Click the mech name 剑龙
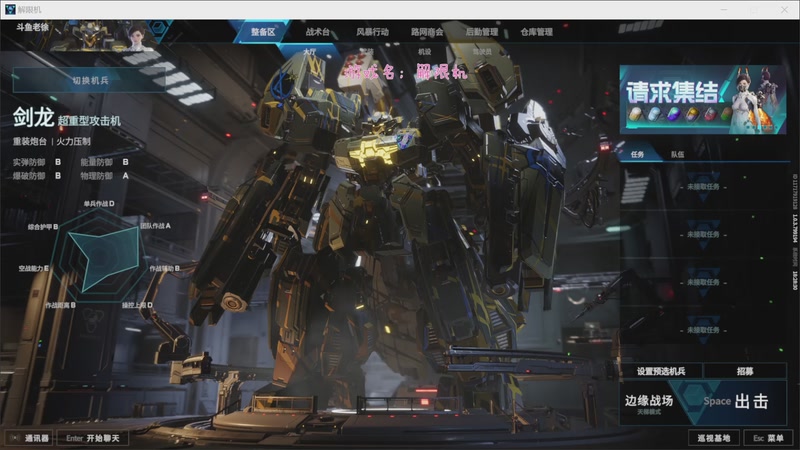 click(33, 117)
